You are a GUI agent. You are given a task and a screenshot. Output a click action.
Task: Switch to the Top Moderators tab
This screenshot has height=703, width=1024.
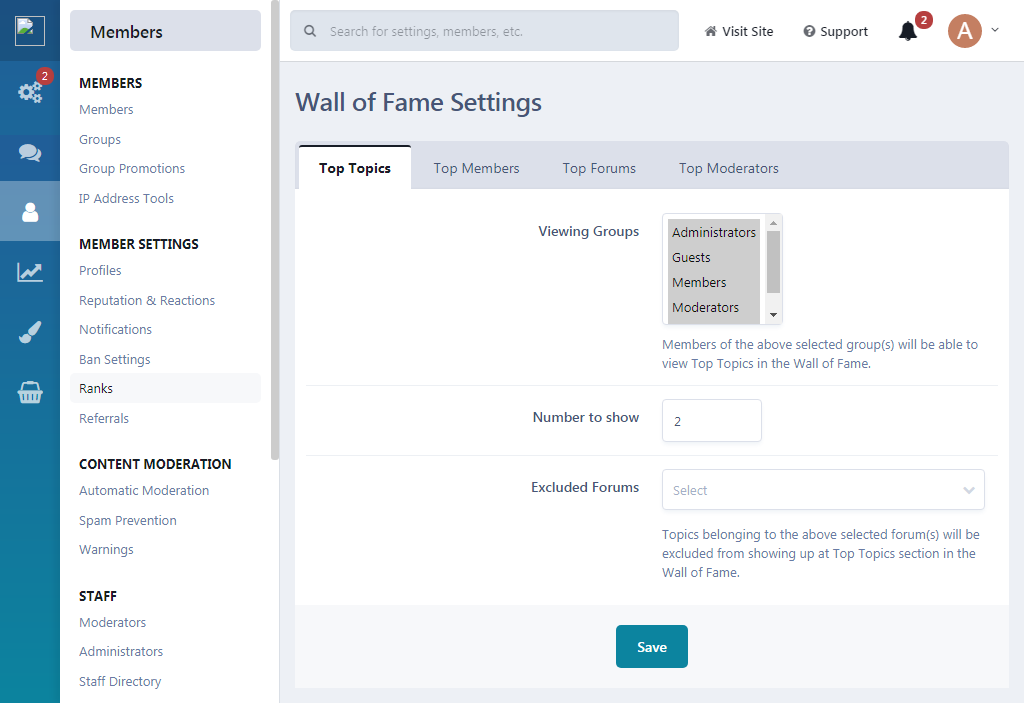pos(728,169)
